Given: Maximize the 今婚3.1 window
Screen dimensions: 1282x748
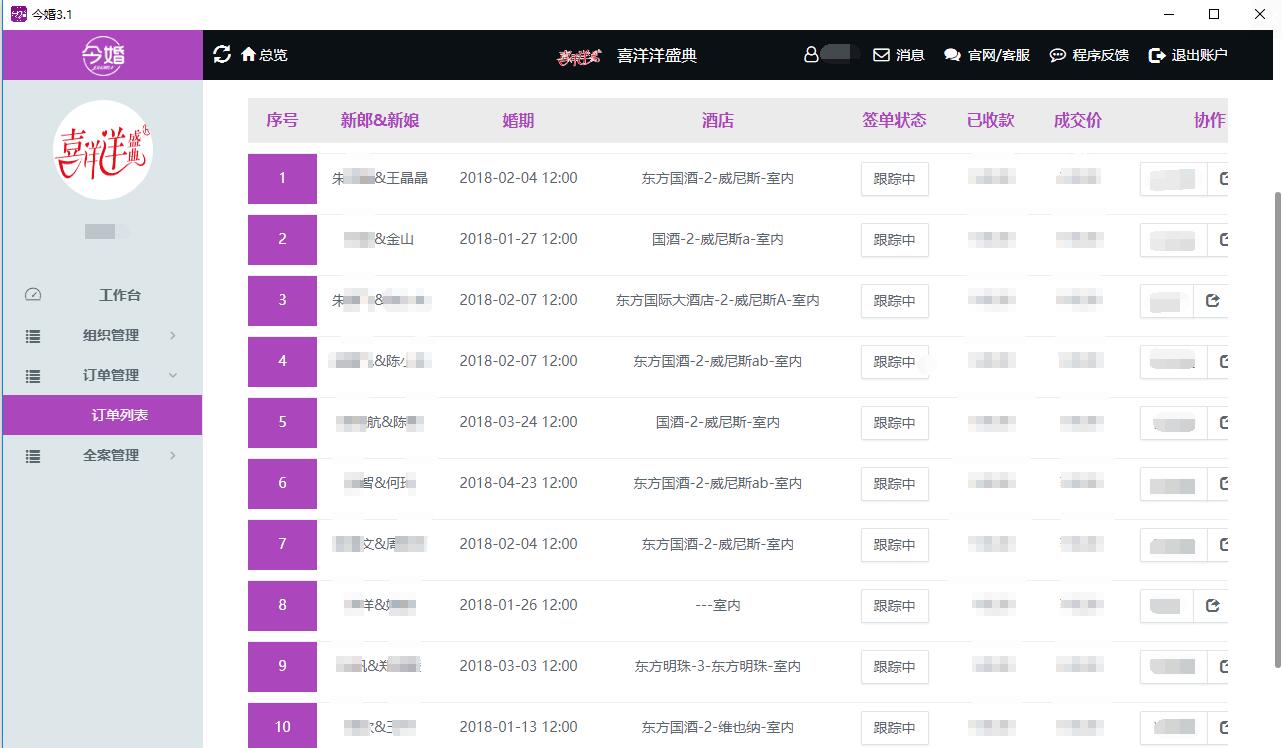Looking at the screenshot, I should click(x=1214, y=14).
